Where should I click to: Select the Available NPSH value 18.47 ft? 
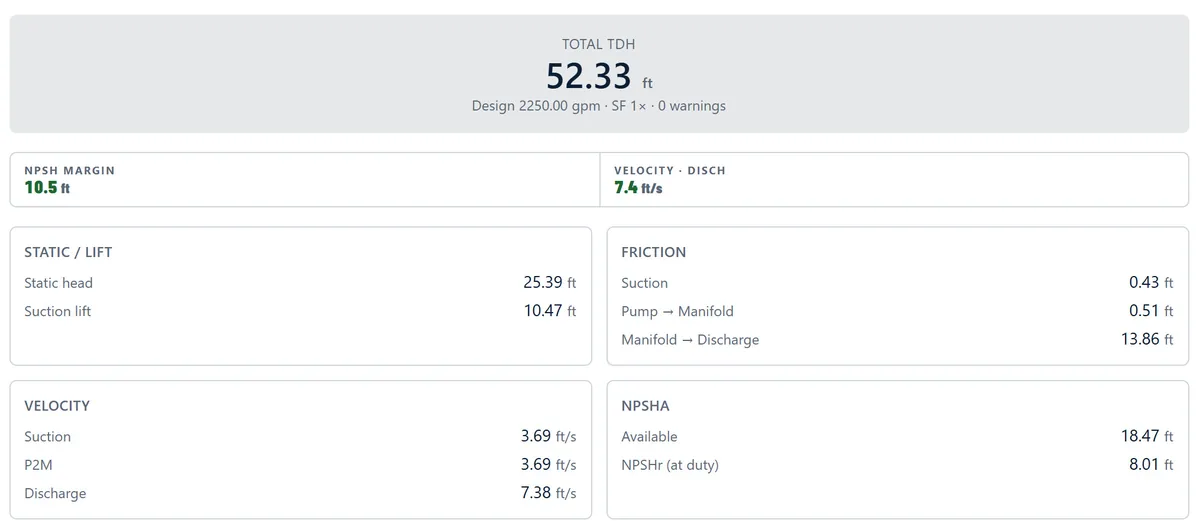tap(1147, 437)
